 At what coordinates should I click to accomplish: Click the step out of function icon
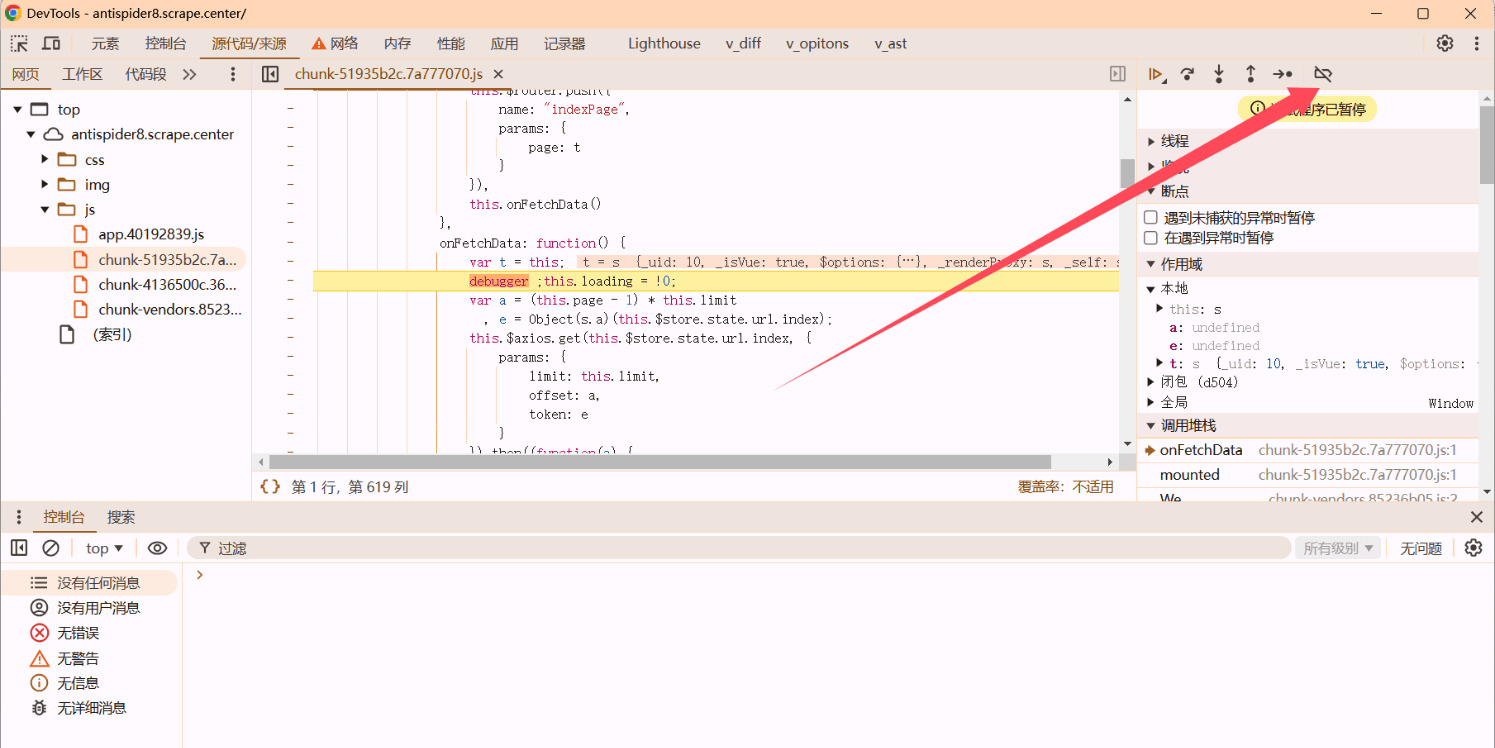(1250, 74)
